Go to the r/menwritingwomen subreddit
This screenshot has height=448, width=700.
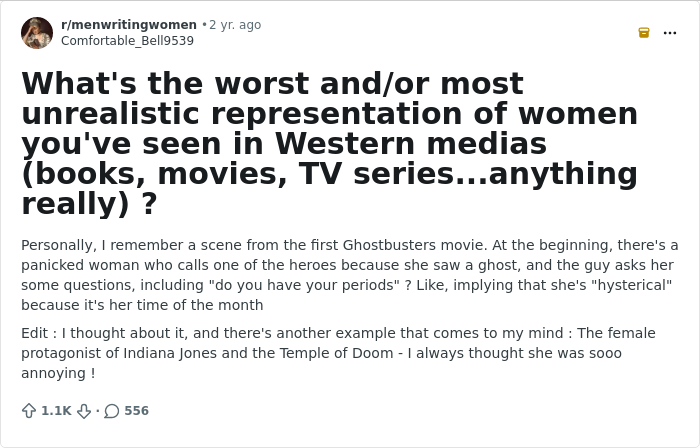129,25
